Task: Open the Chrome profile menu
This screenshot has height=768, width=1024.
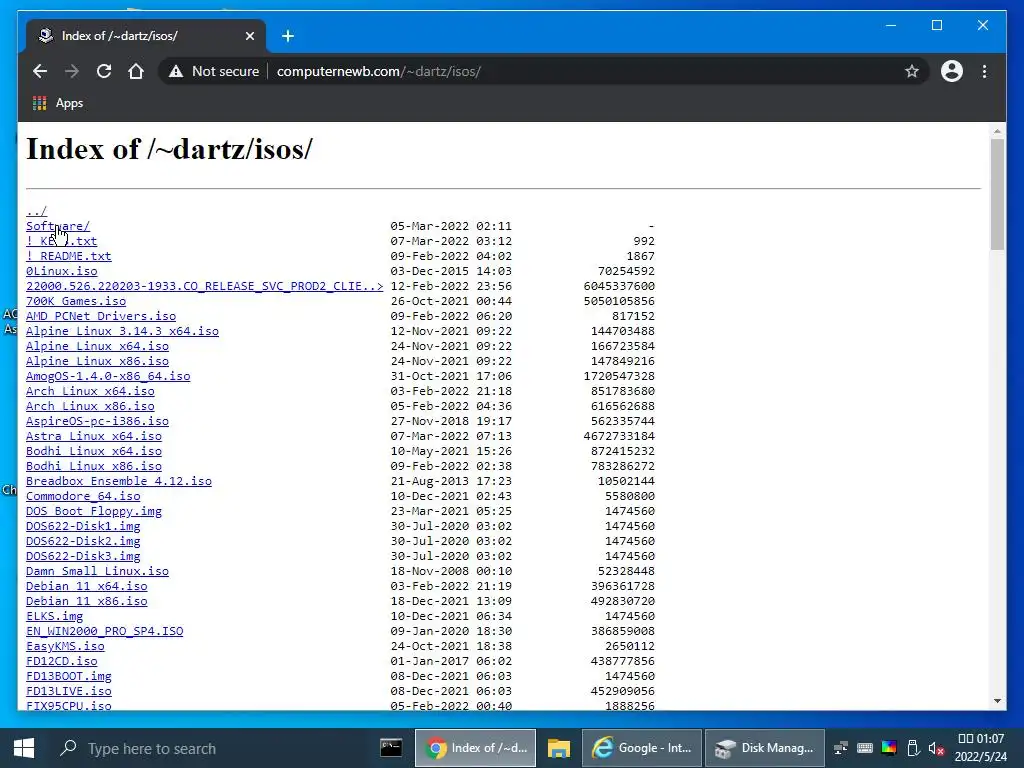Action: tap(952, 71)
